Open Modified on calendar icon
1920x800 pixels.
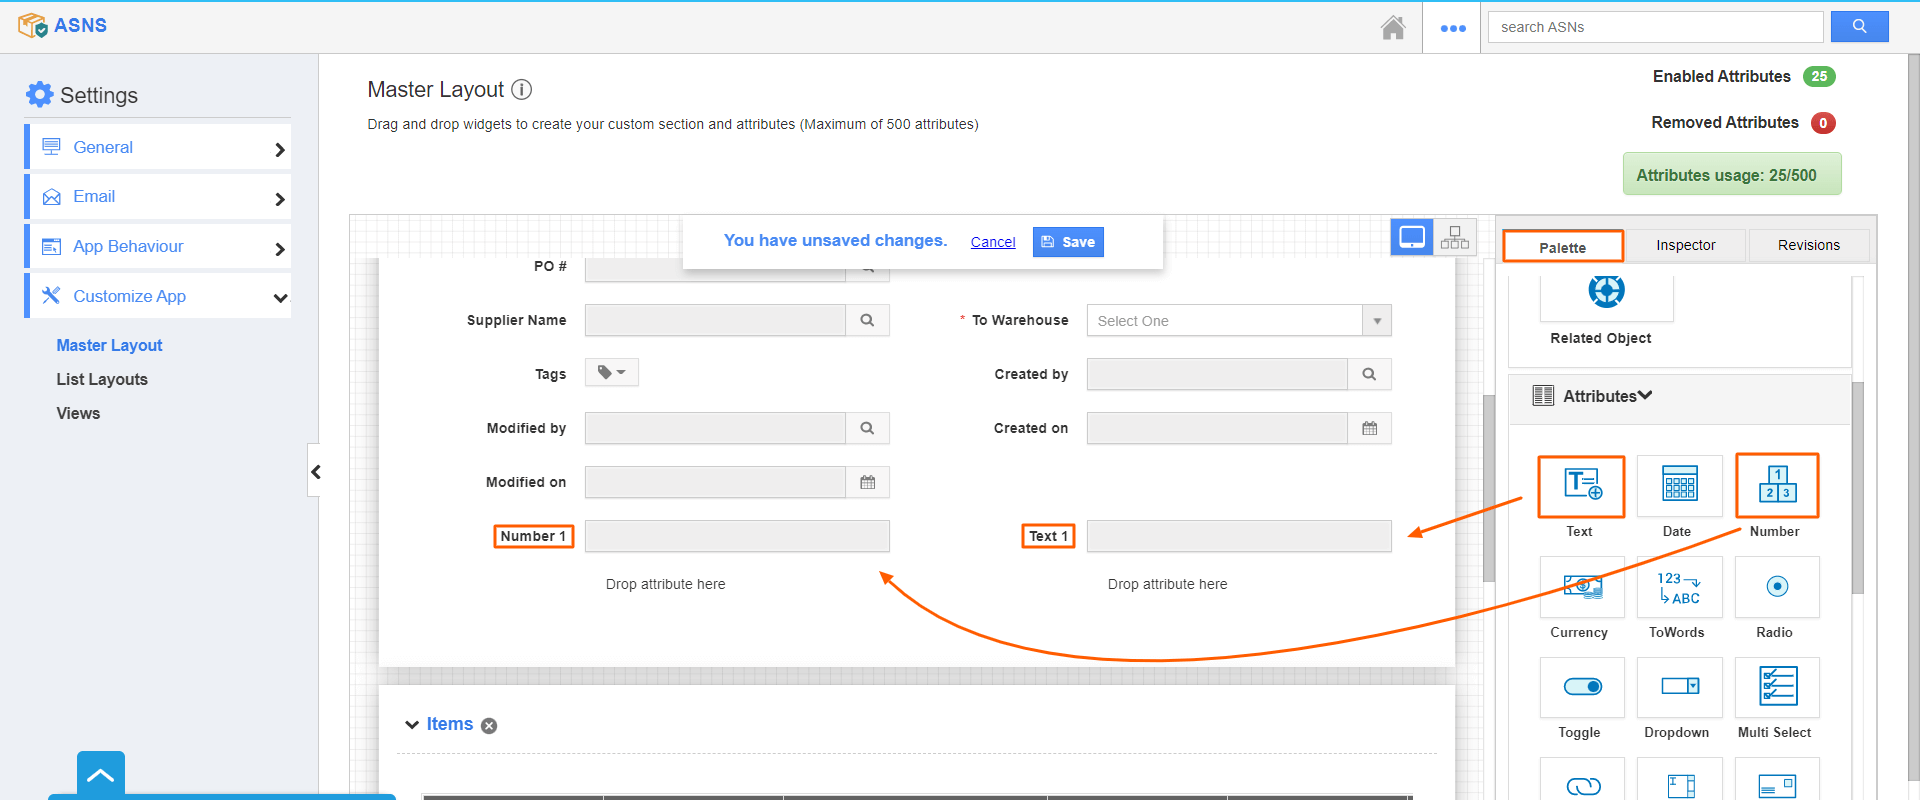867,482
